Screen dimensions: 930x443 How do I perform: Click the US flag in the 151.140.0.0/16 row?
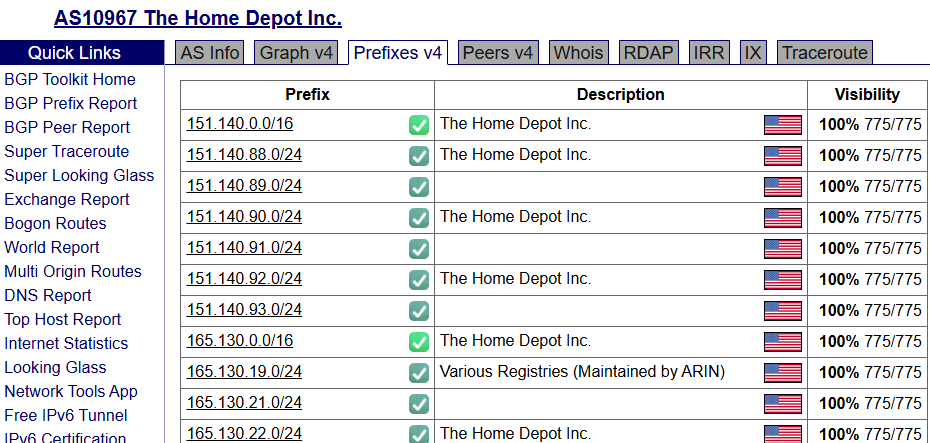783,125
